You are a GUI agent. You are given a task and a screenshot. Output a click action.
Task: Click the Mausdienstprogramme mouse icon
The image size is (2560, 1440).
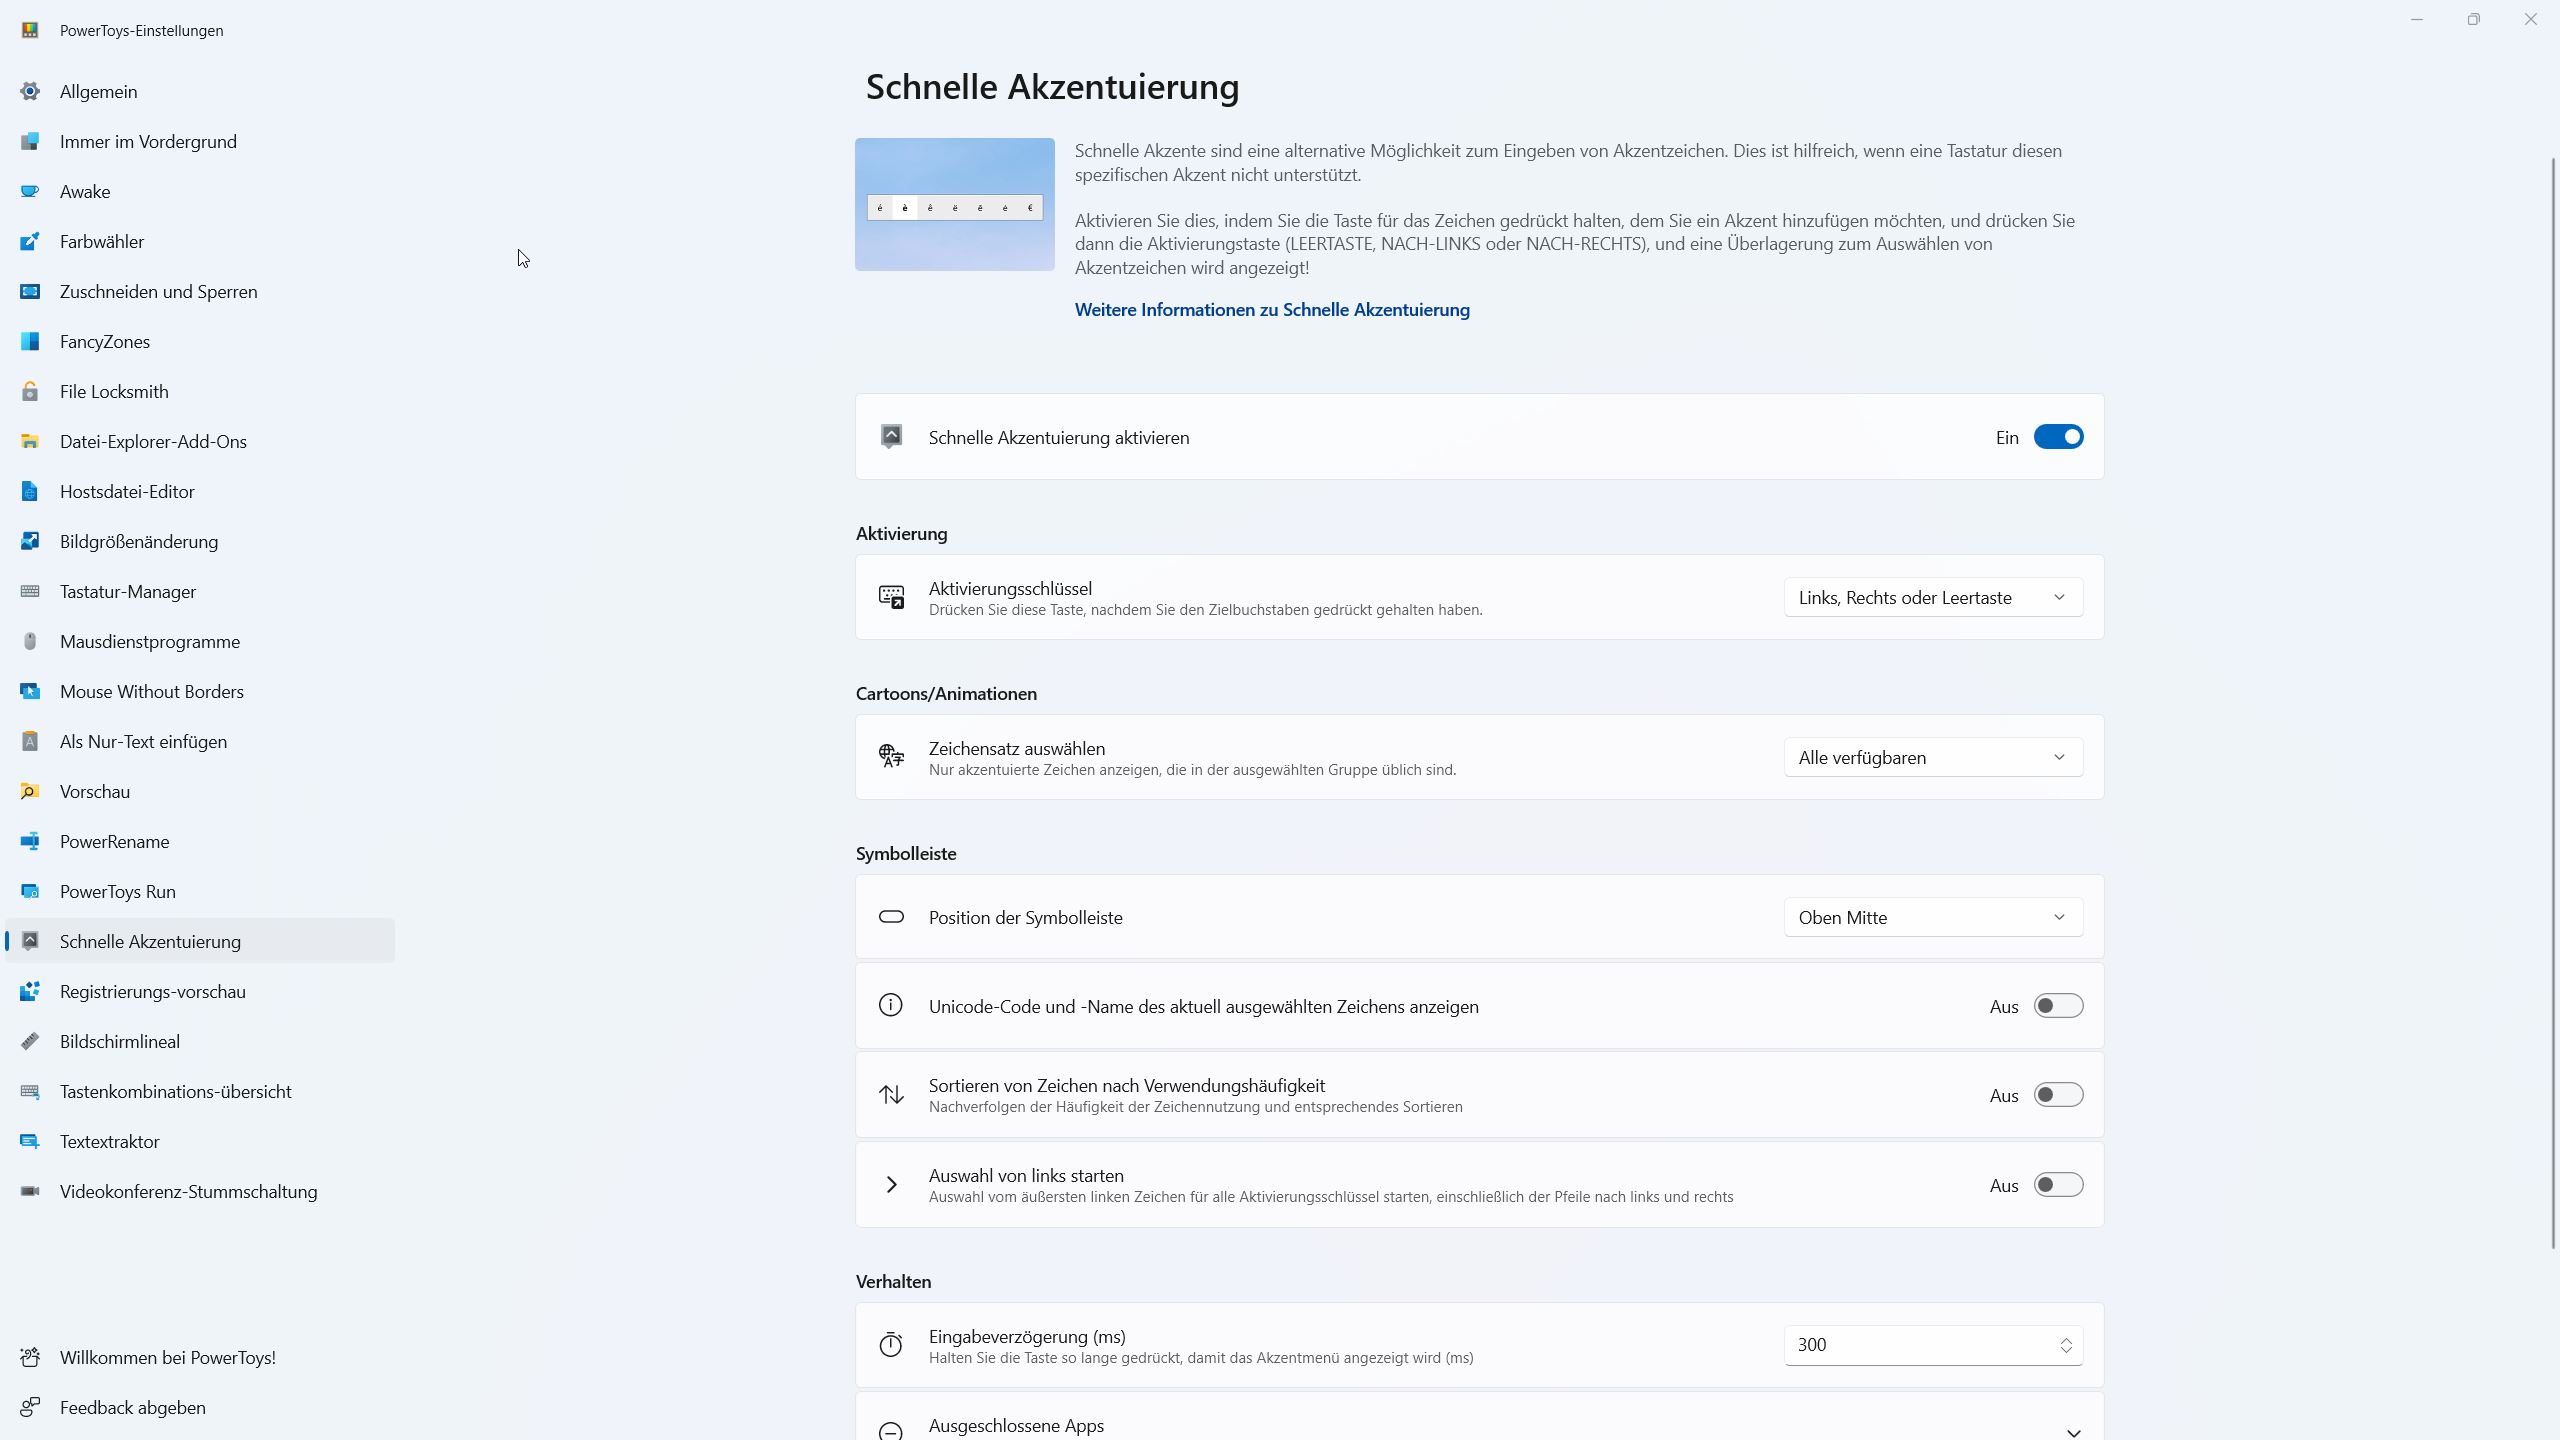pyautogui.click(x=30, y=642)
